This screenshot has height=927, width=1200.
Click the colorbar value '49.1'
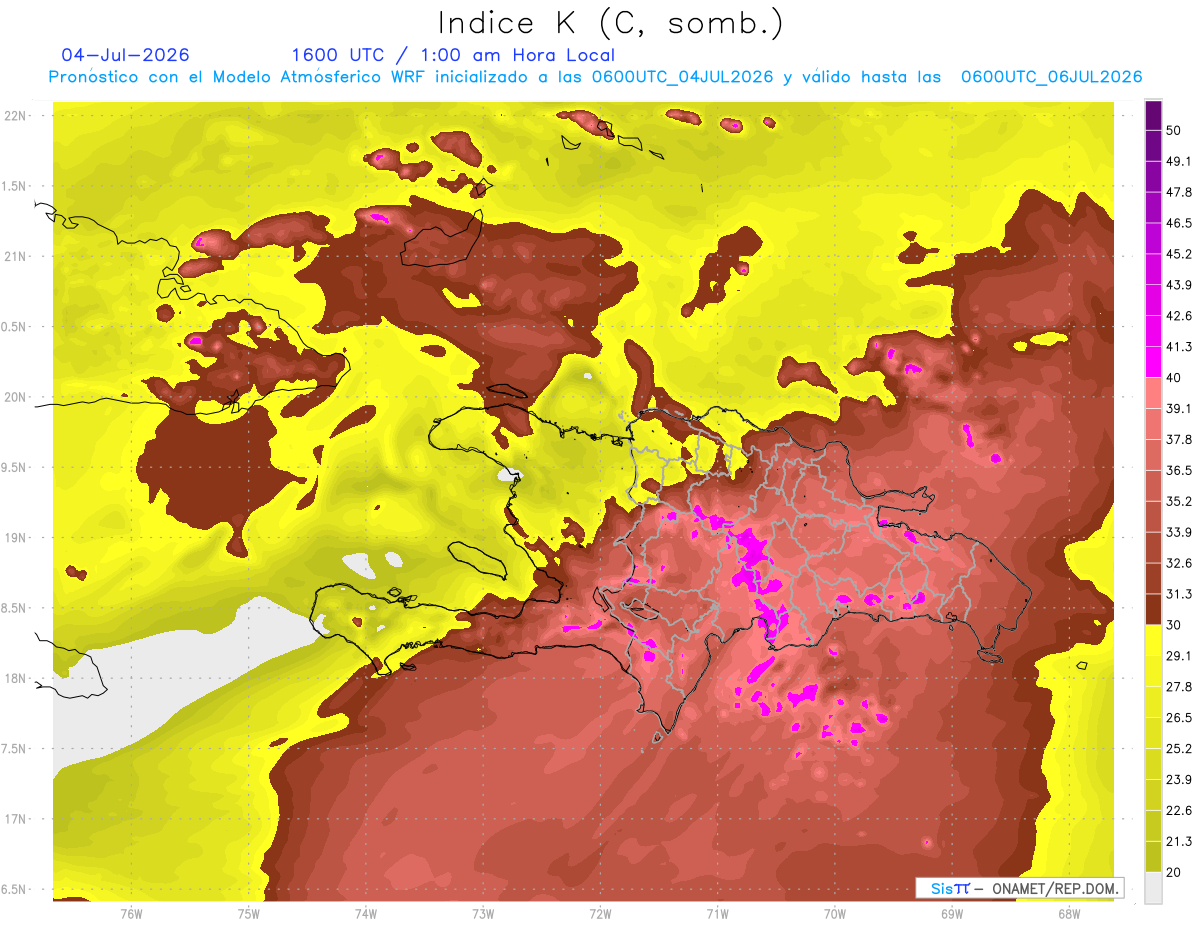[1179, 161]
